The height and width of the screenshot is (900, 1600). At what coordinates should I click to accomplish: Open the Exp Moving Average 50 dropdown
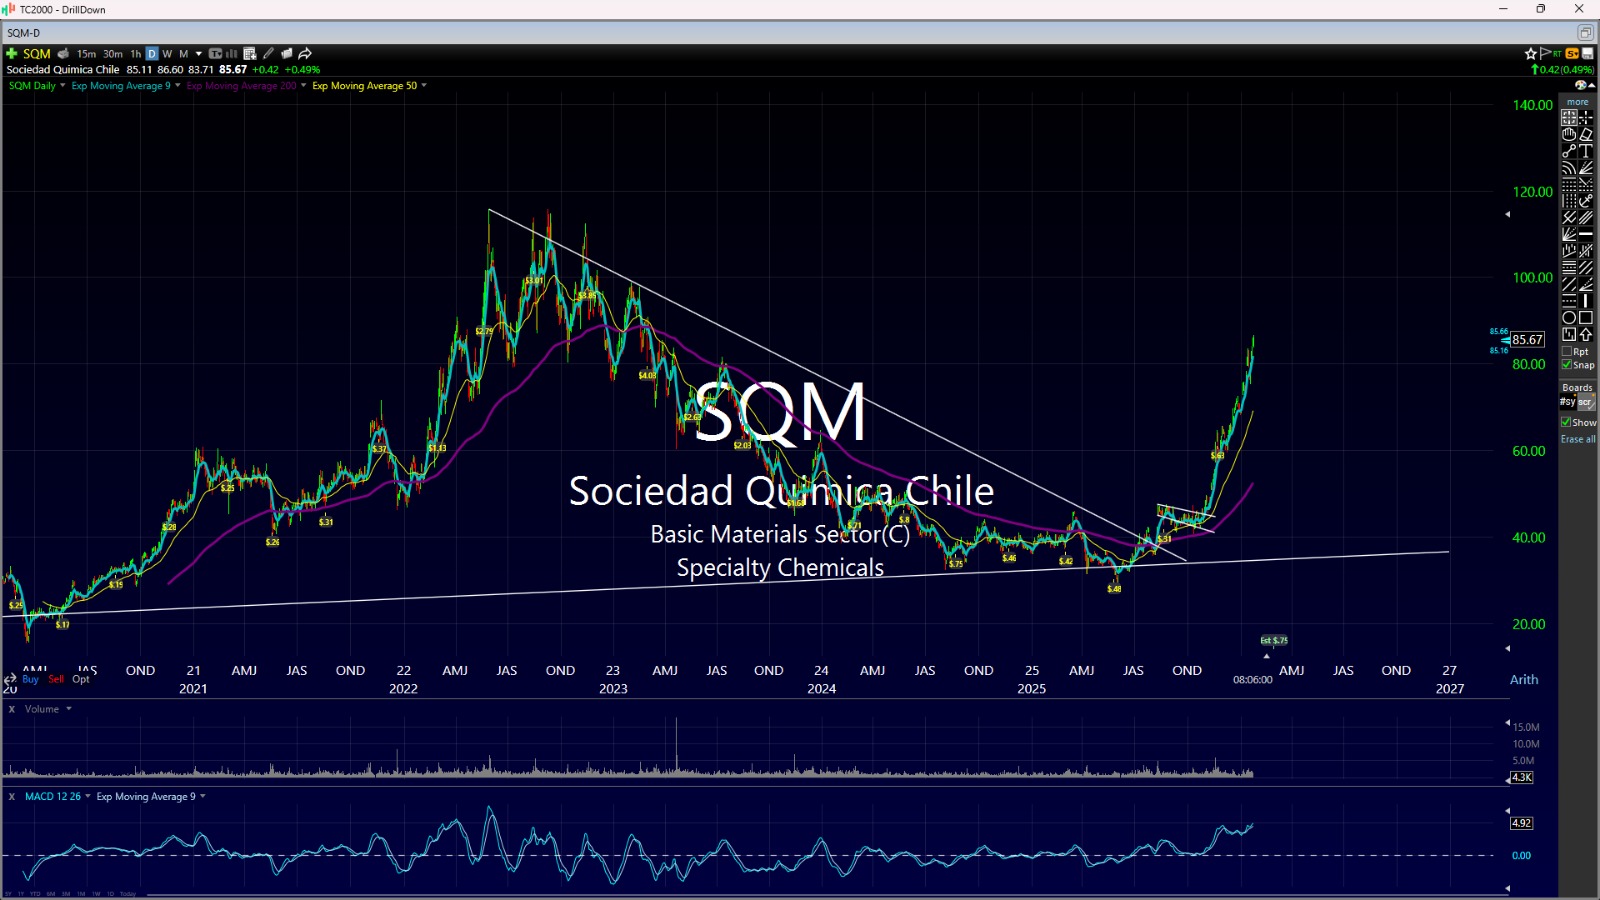[x=424, y=86]
